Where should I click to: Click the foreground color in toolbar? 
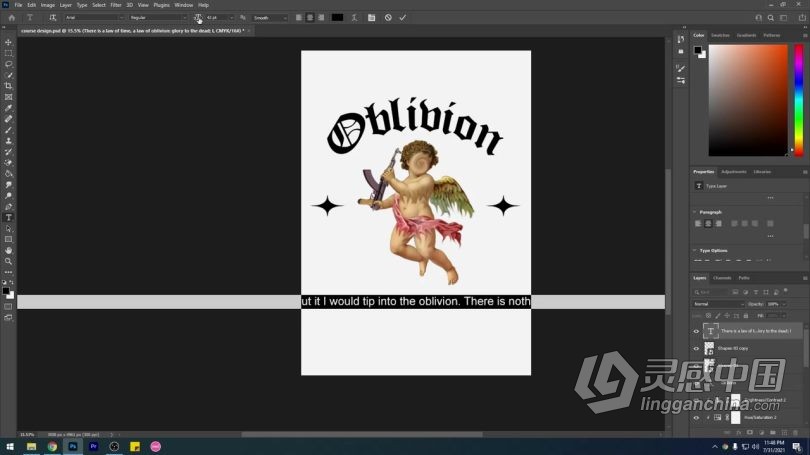click(6, 292)
